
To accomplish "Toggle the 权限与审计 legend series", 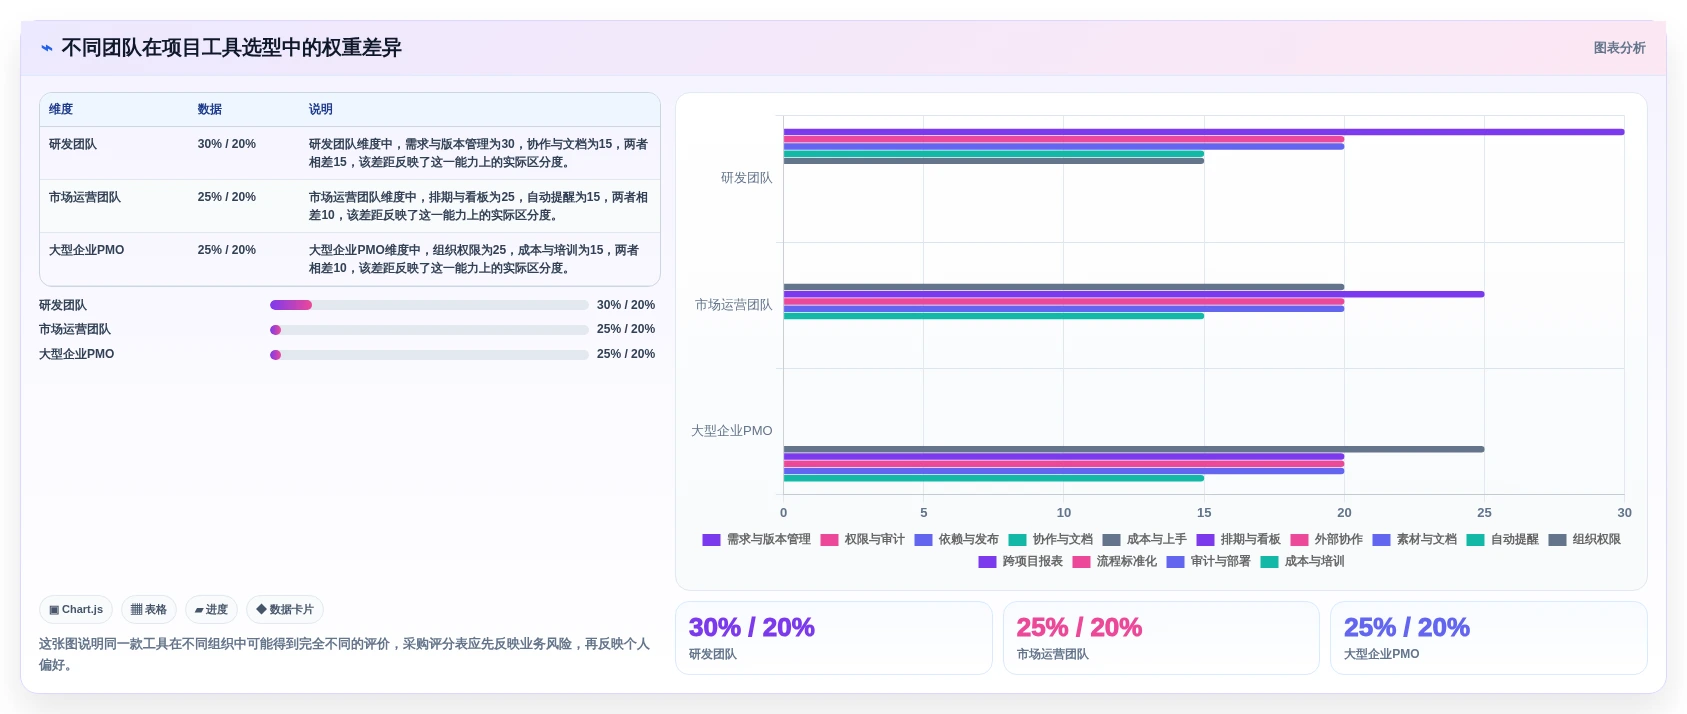I will click(x=862, y=539).
